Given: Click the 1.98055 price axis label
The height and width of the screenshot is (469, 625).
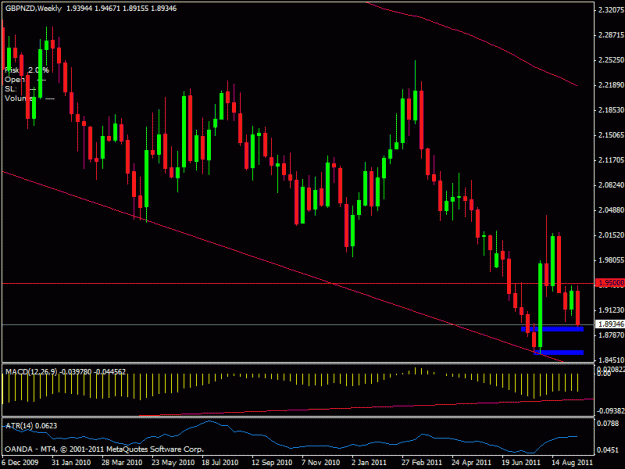Looking at the screenshot, I should click(611, 260).
